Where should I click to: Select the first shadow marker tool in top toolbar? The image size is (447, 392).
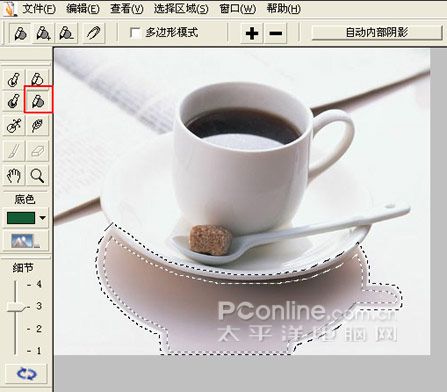pyautogui.click(x=20, y=33)
